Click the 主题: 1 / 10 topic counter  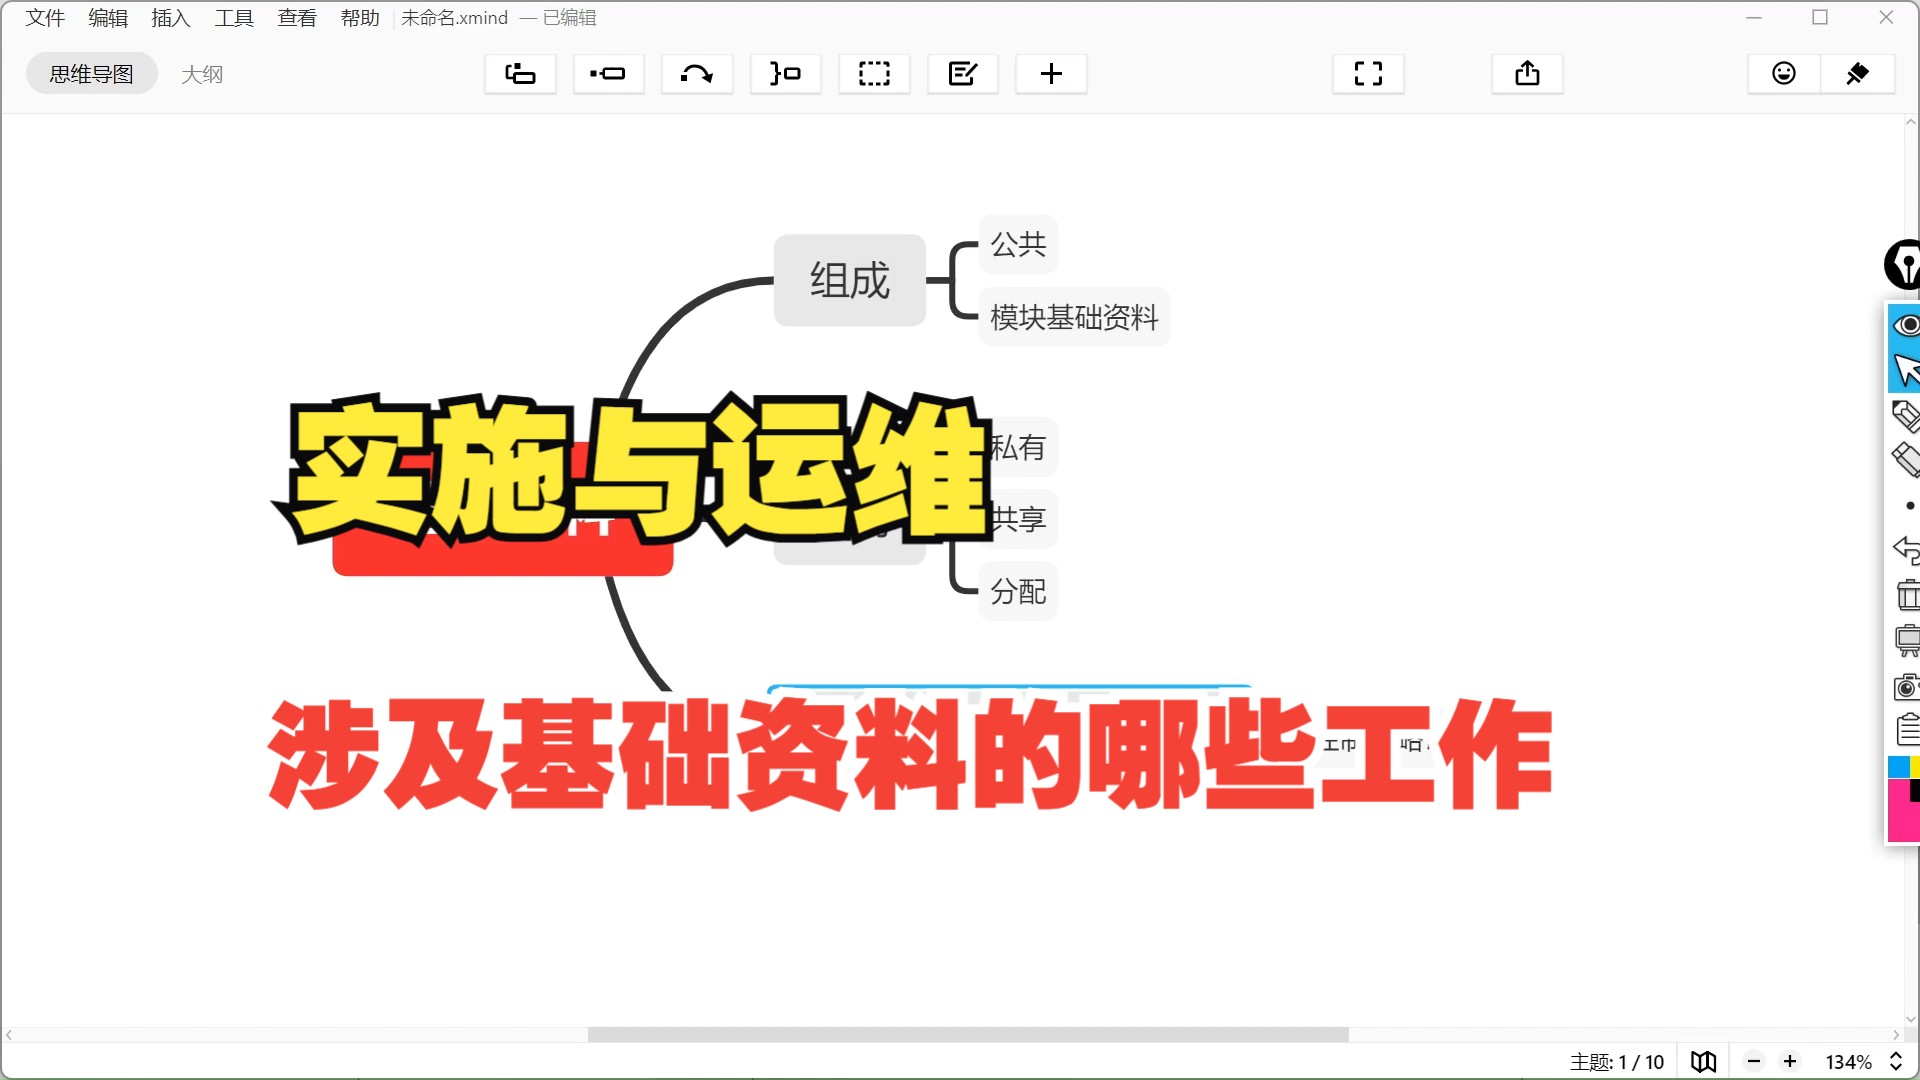pyautogui.click(x=1616, y=1062)
